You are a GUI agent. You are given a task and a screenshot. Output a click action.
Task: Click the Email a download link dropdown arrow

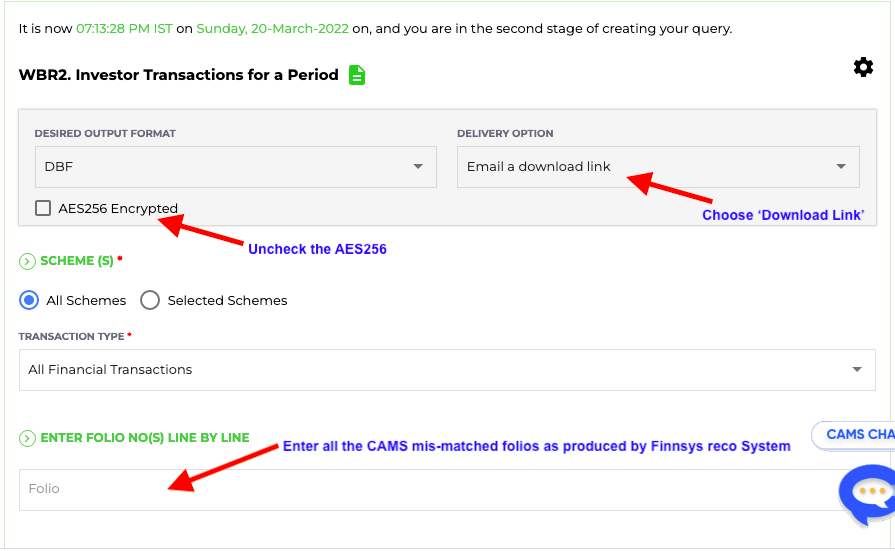point(841,167)
